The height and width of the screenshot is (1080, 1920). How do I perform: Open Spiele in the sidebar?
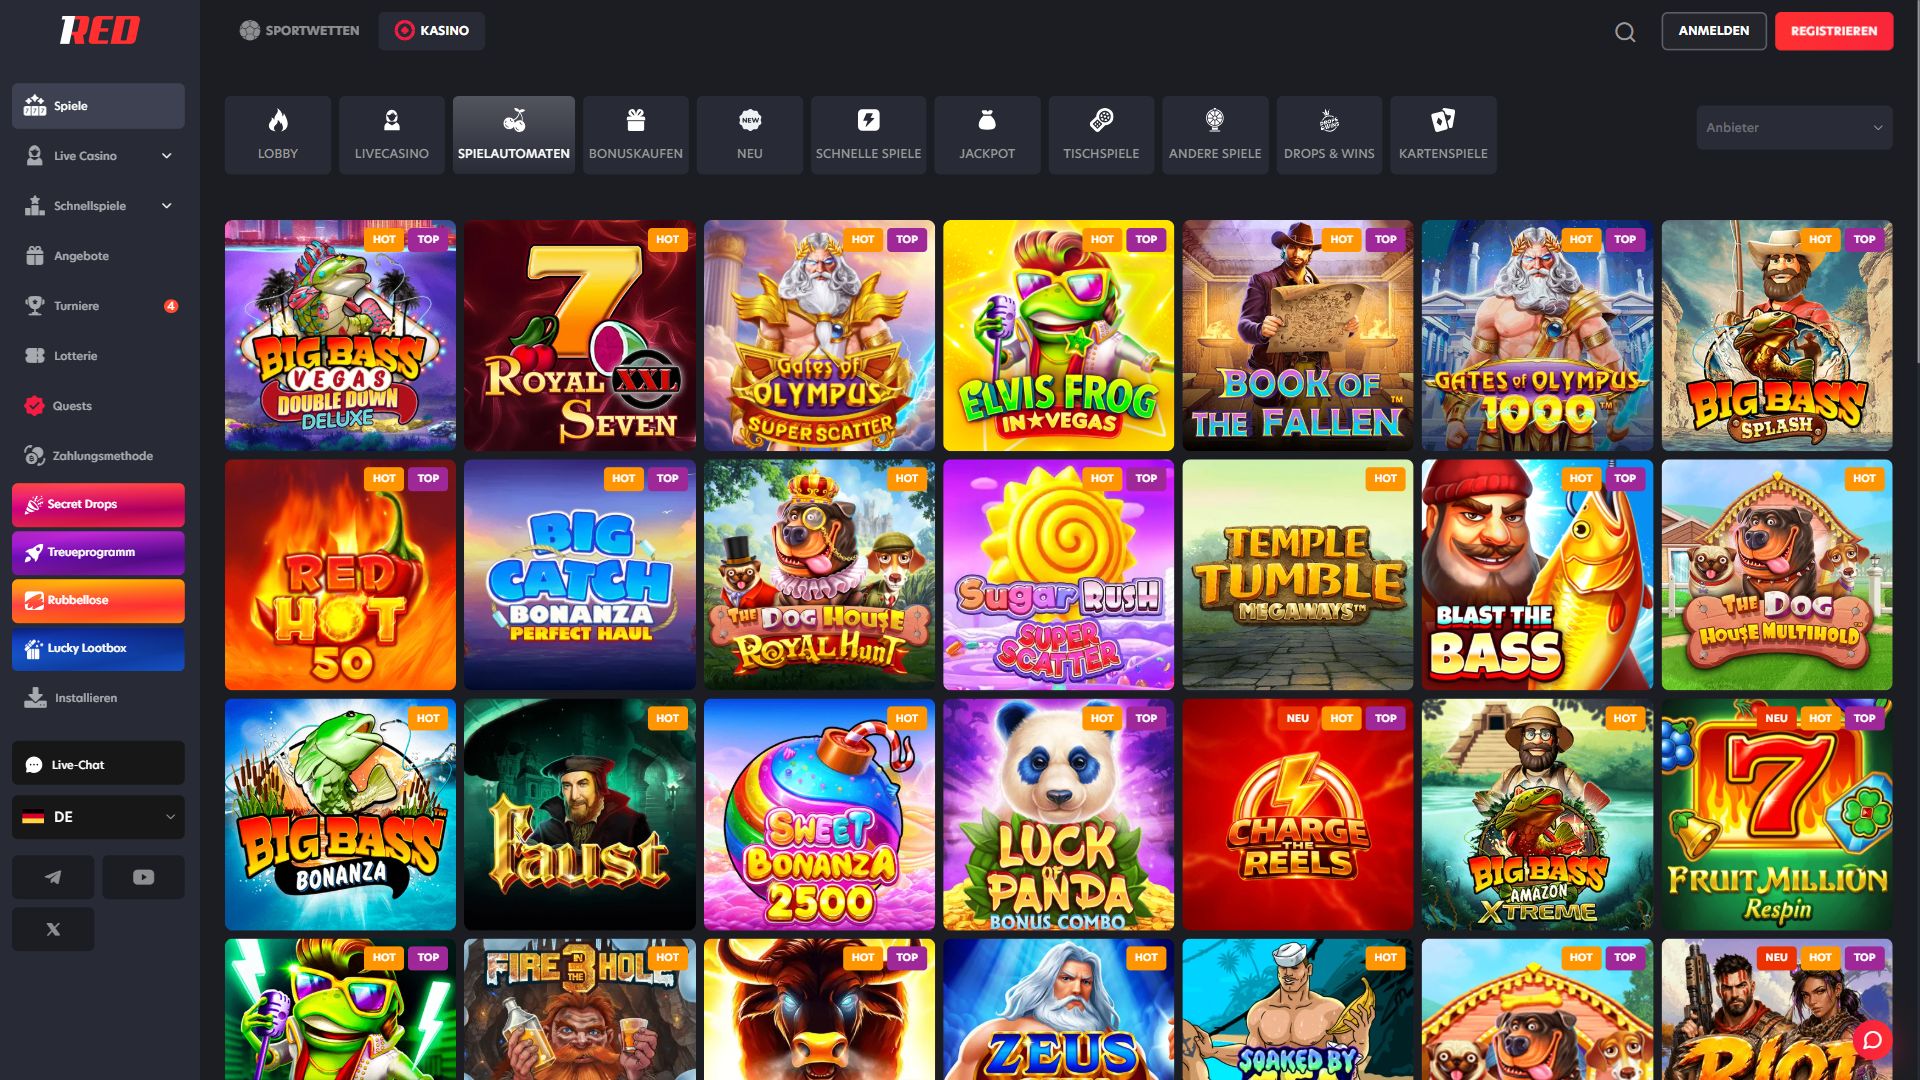[x=98, y=106]
